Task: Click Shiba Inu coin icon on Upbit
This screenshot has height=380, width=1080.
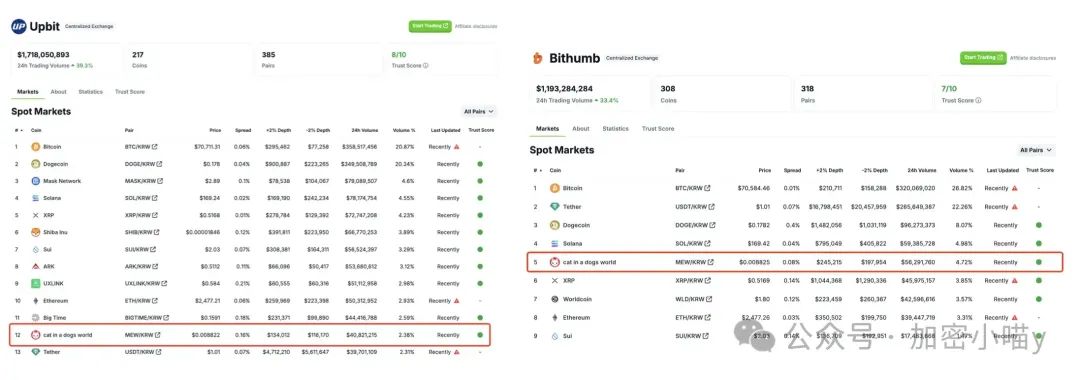Action: (x=36, y=232)
